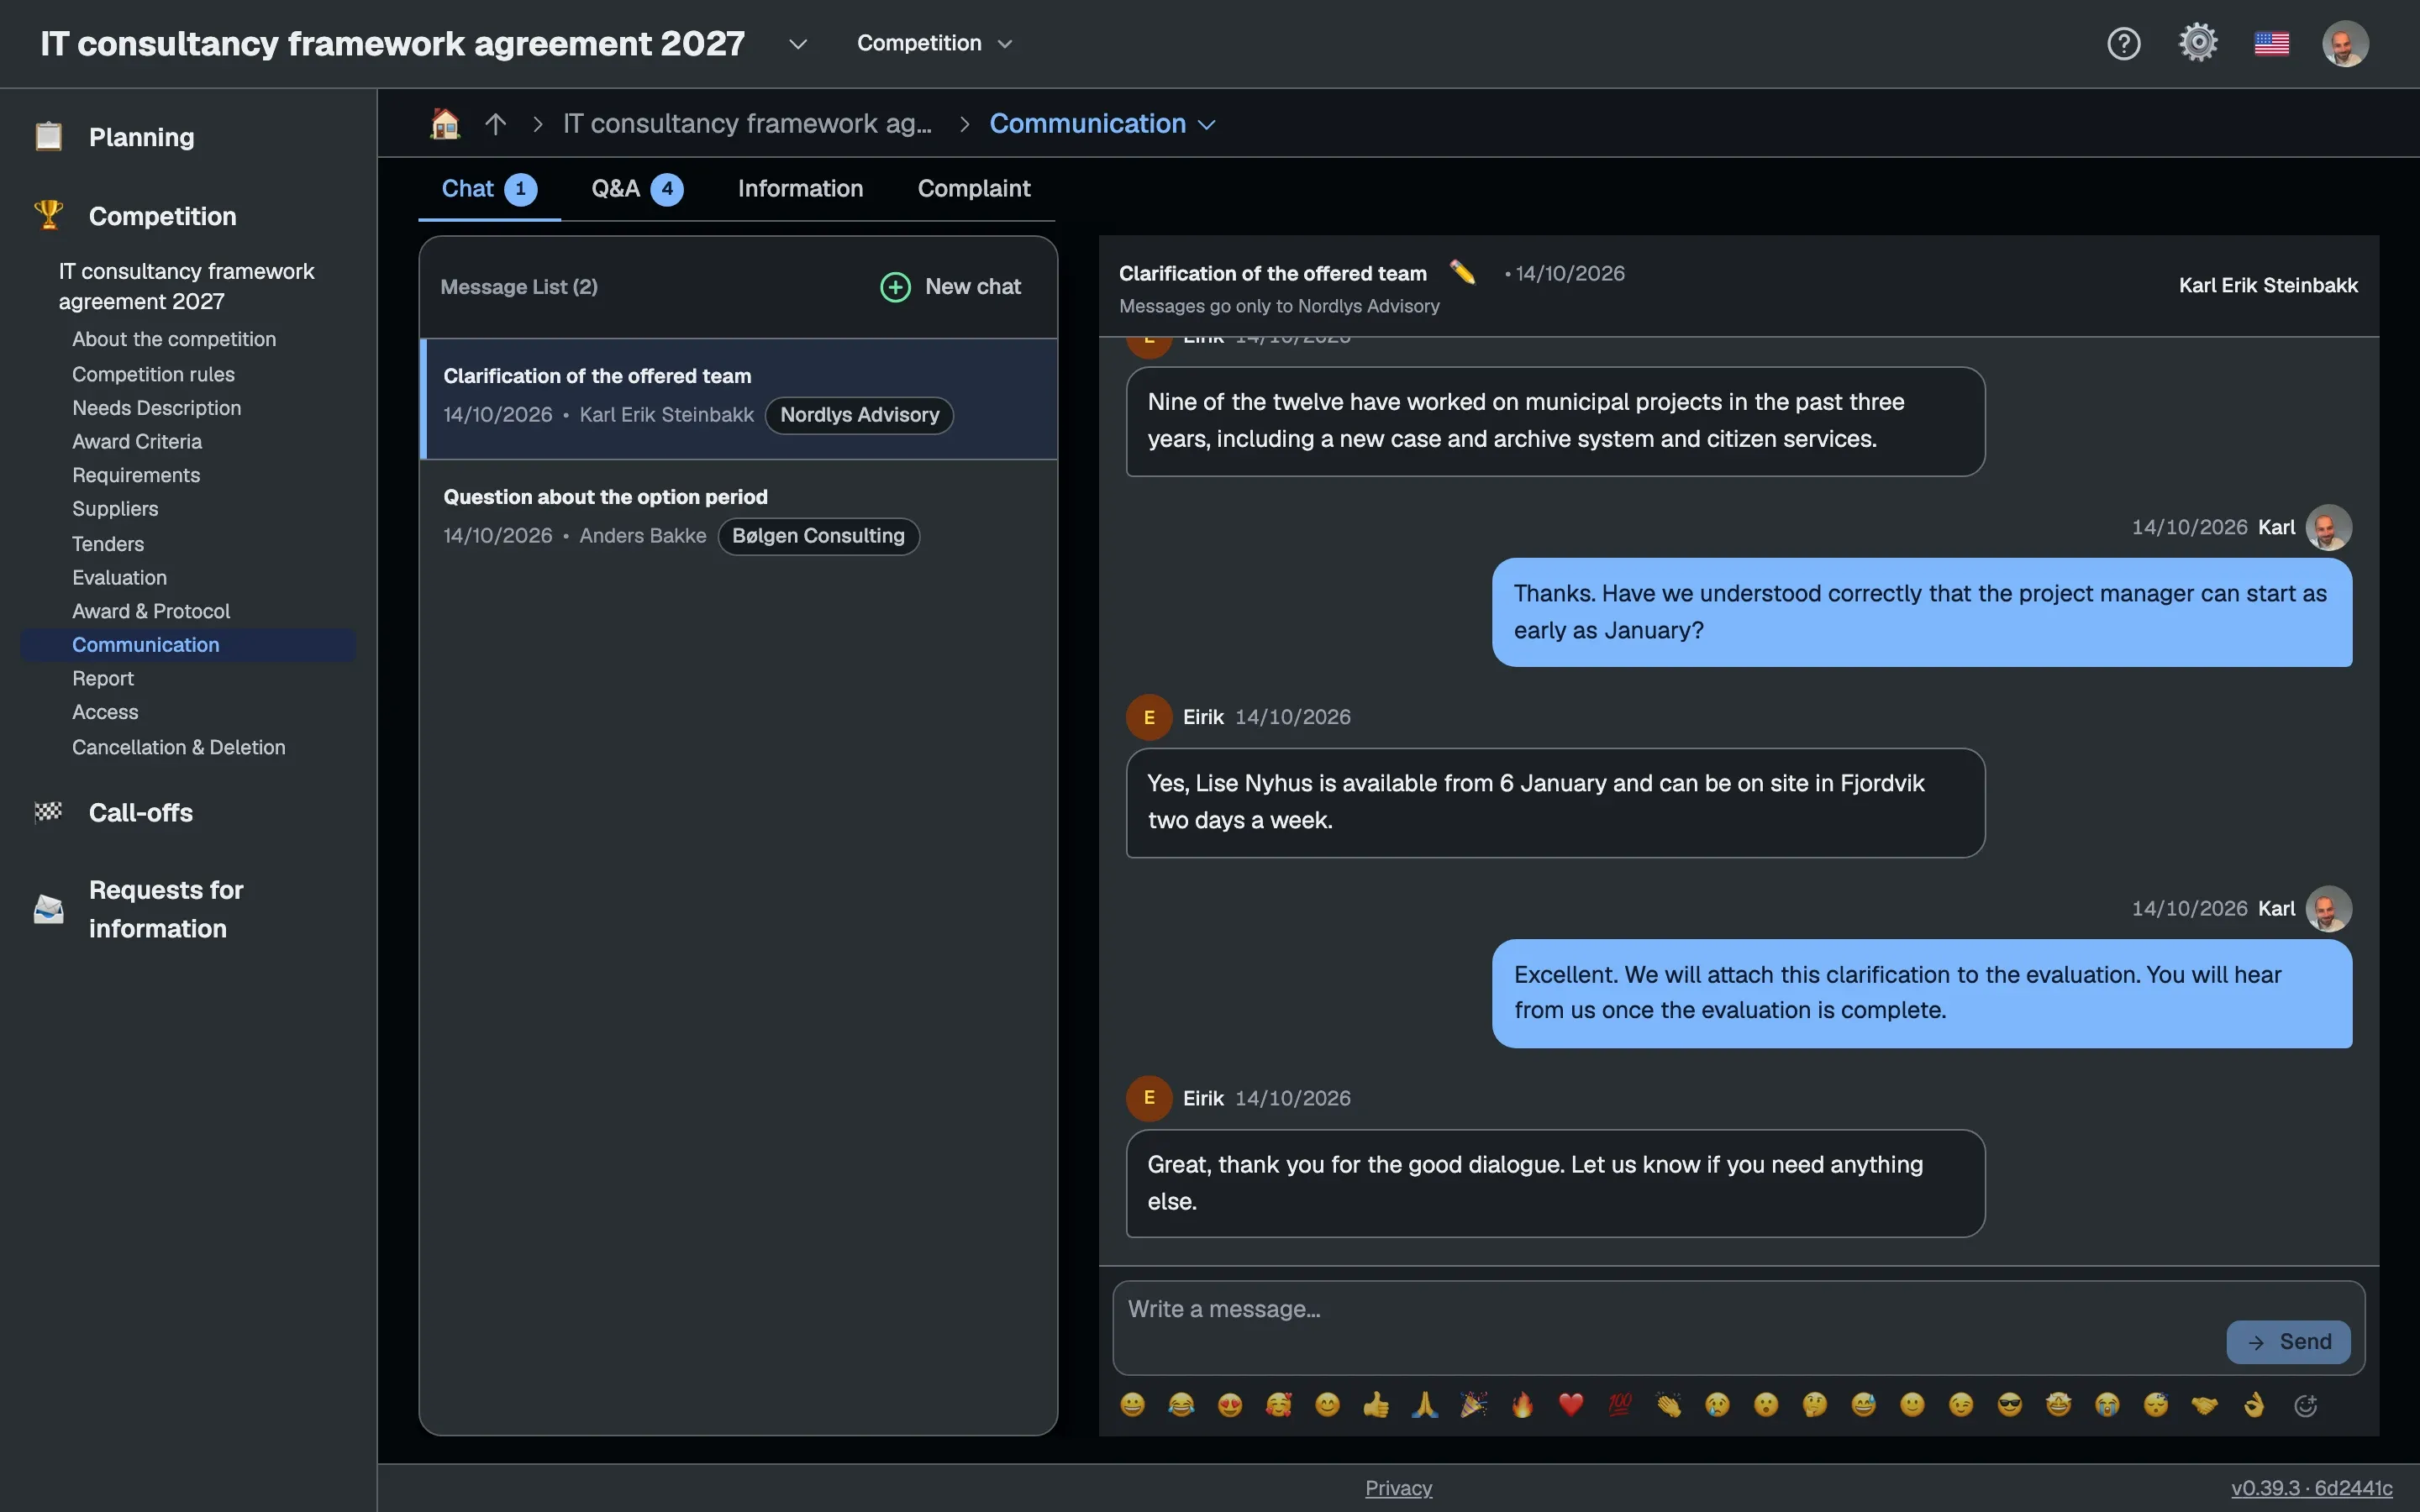Click the IT consultancy framework breadcrumb
Screen dimensions: 2420x1512
(747, 124)
